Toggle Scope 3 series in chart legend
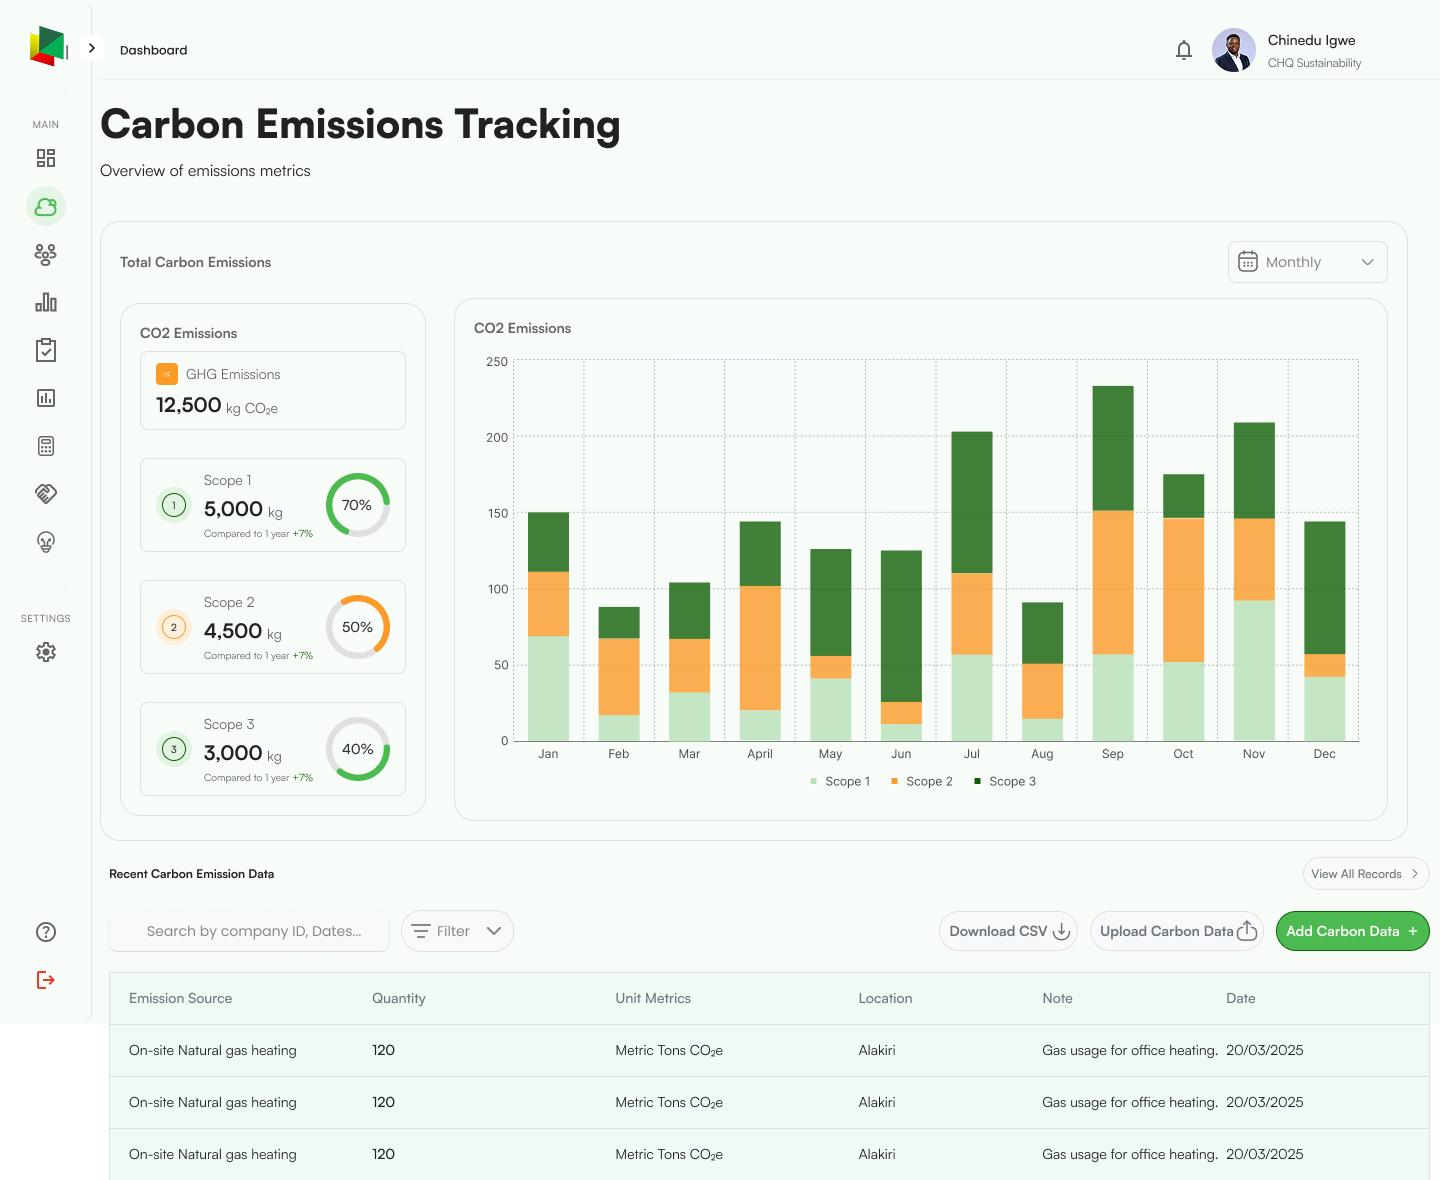This screenshot has width=1440, height=1180. 1004,782
